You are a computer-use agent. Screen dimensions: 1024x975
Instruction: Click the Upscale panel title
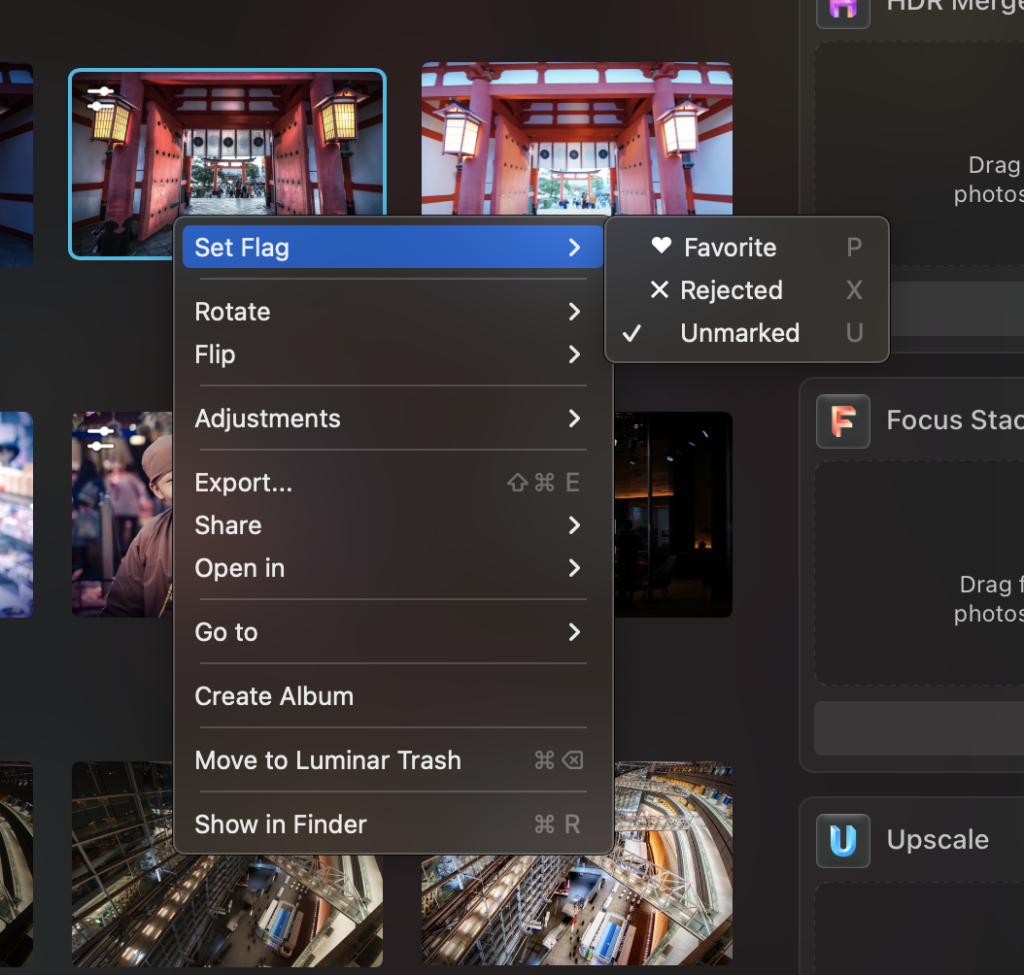937,840
